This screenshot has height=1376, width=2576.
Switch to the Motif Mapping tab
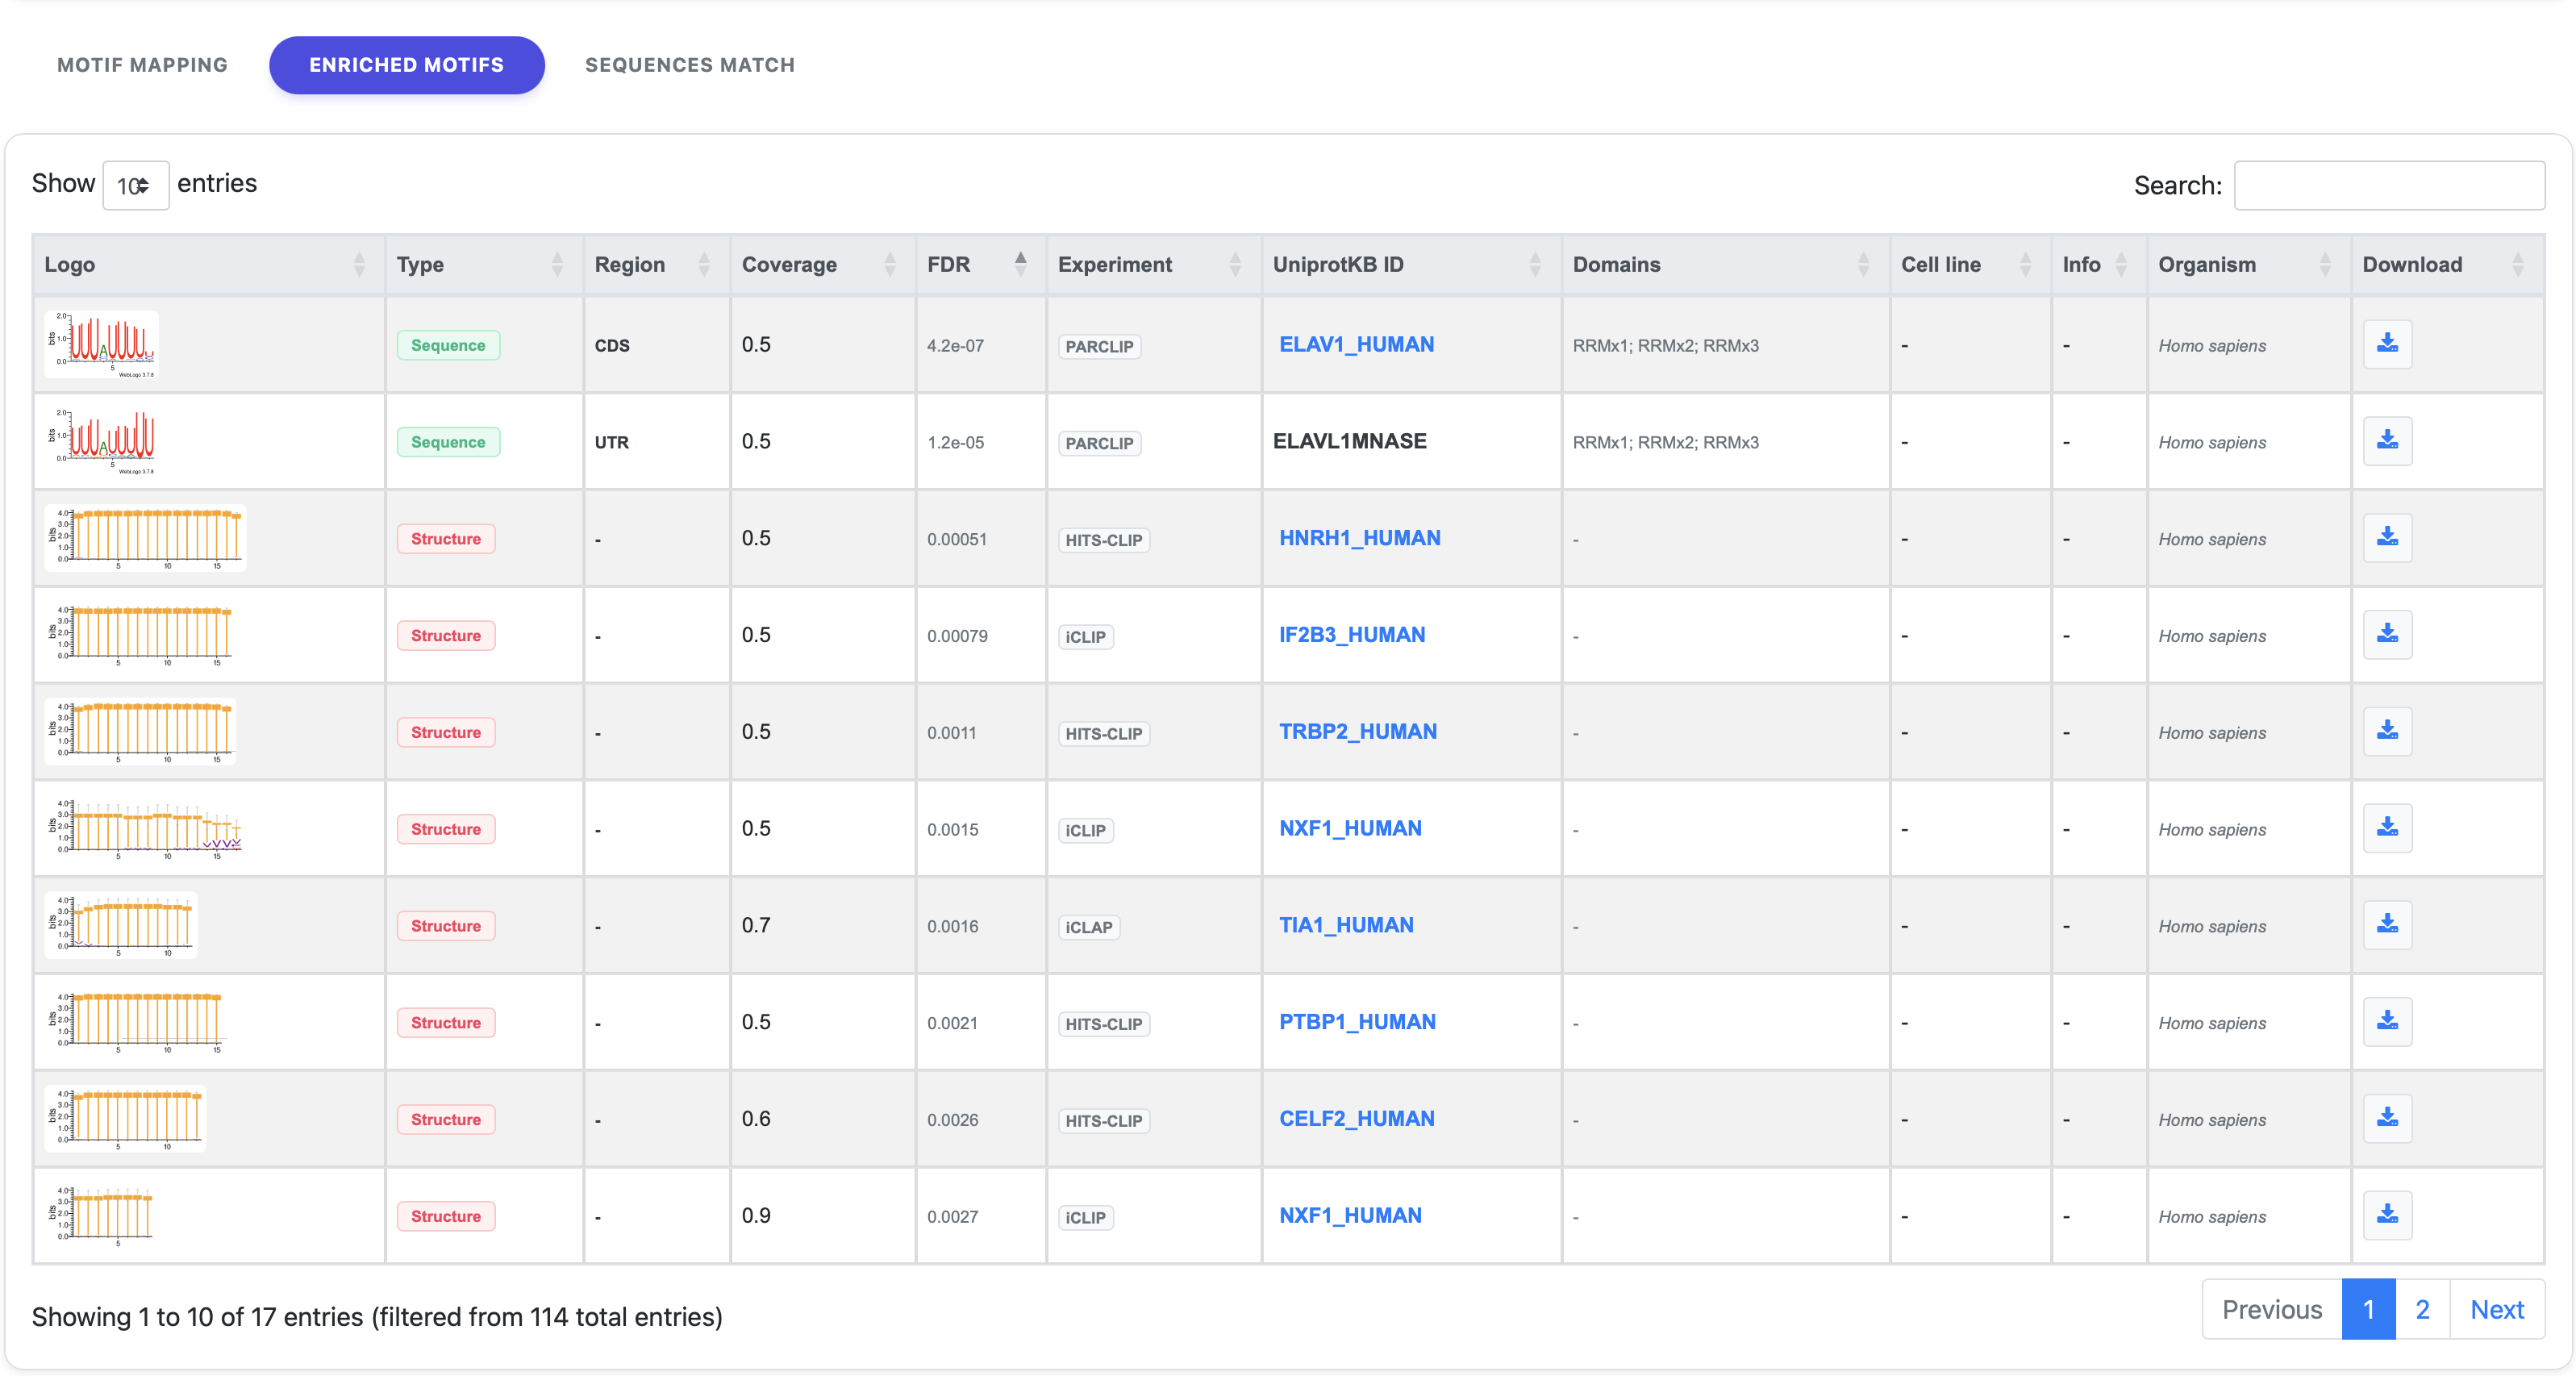click(x=142, y=65)
